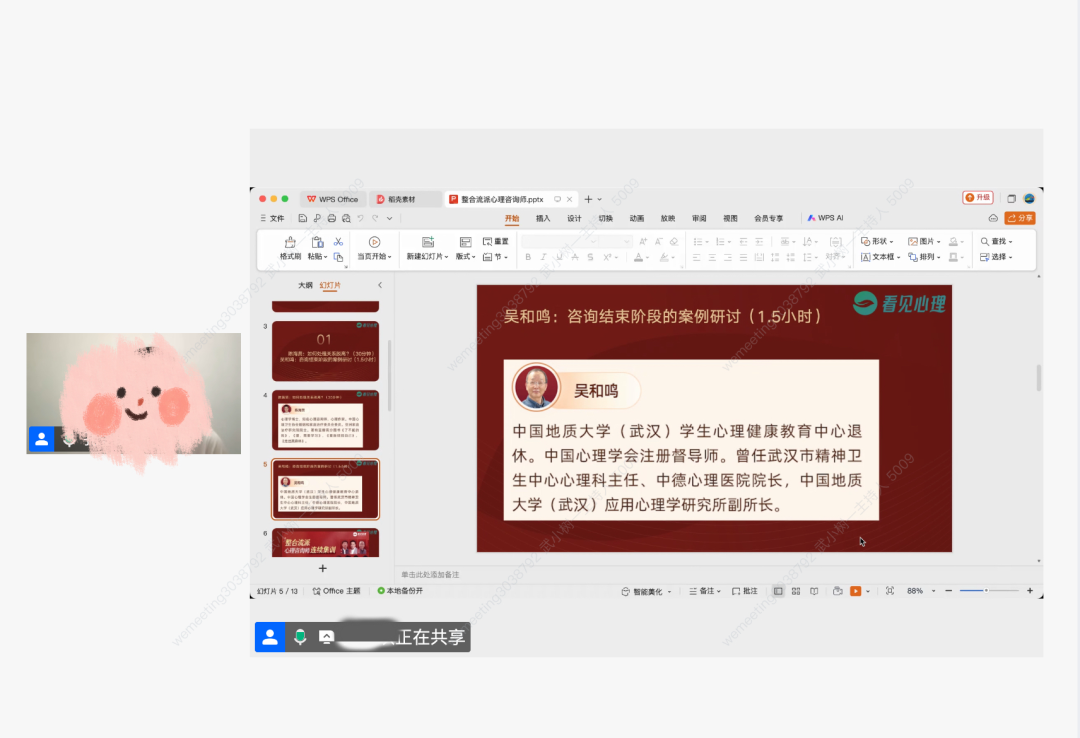This screenshot has width=1080, height=738.
Task: Select slide 3 thumbnail with 01
Action: pyautogui.click(x=325, y=351)
